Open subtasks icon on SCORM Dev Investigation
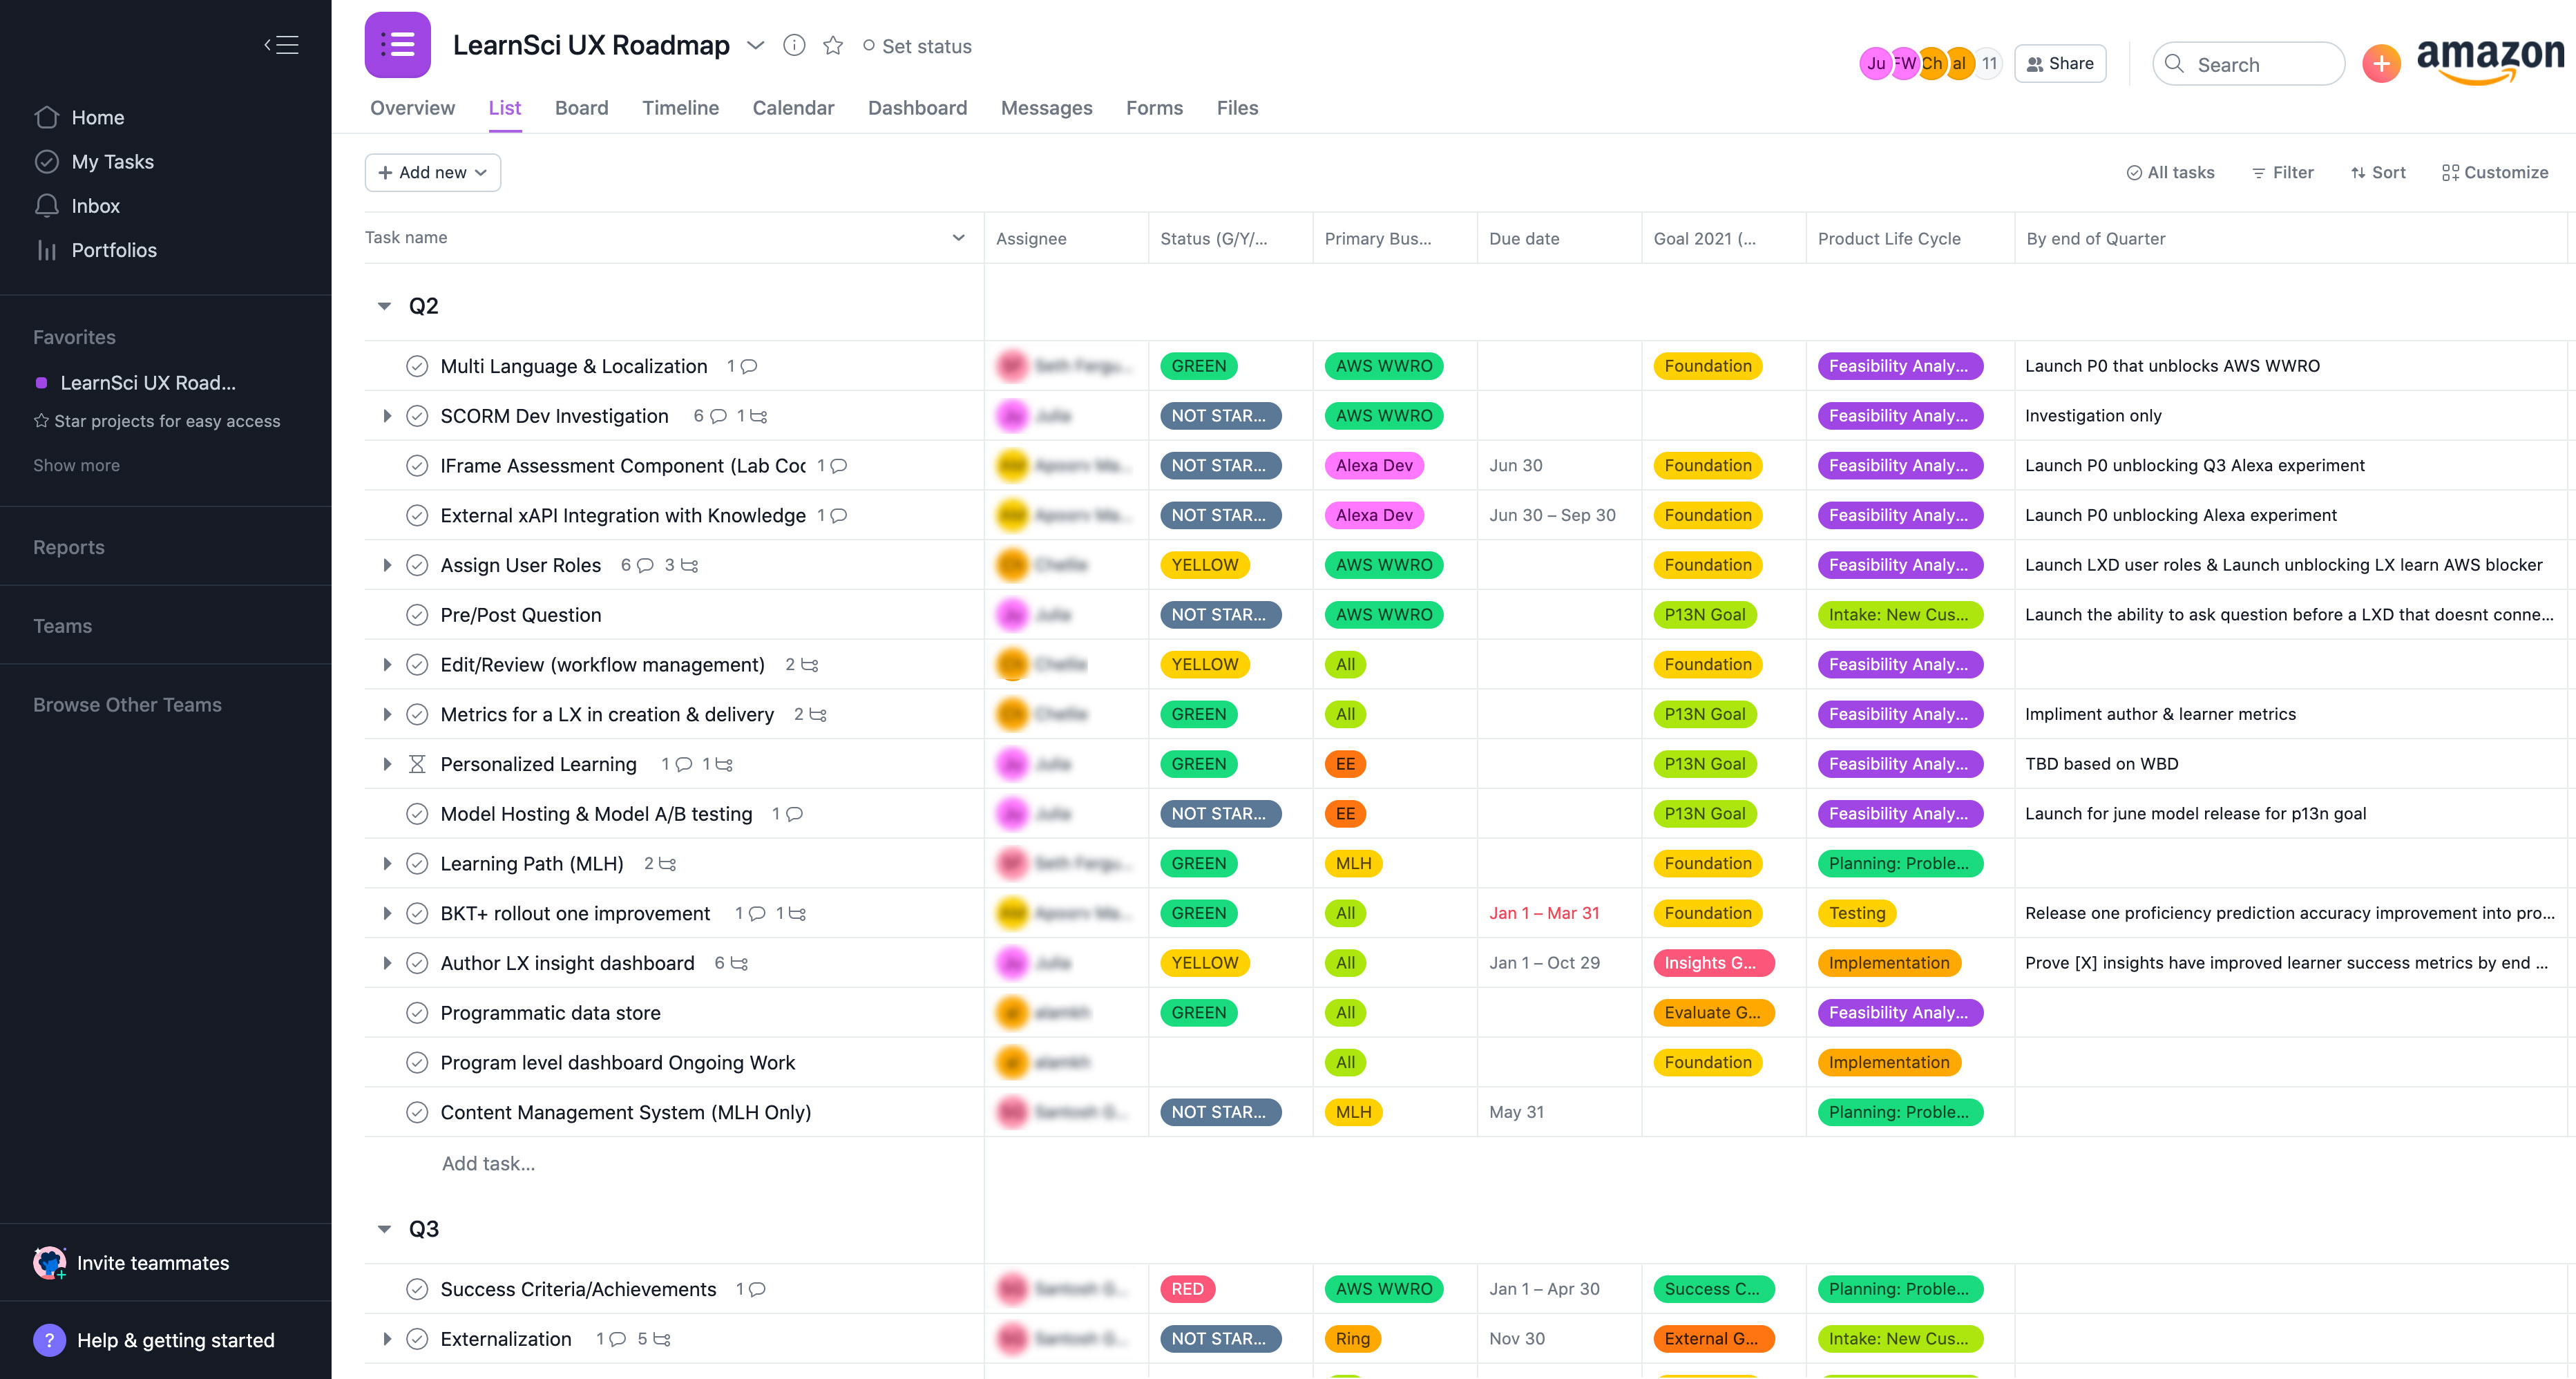The width and height of the screenshot is (2576, 1379). [759, 416]
